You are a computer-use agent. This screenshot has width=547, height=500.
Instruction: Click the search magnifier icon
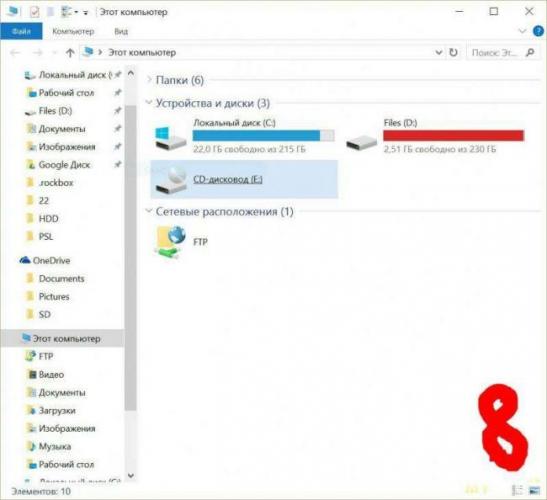530,52
